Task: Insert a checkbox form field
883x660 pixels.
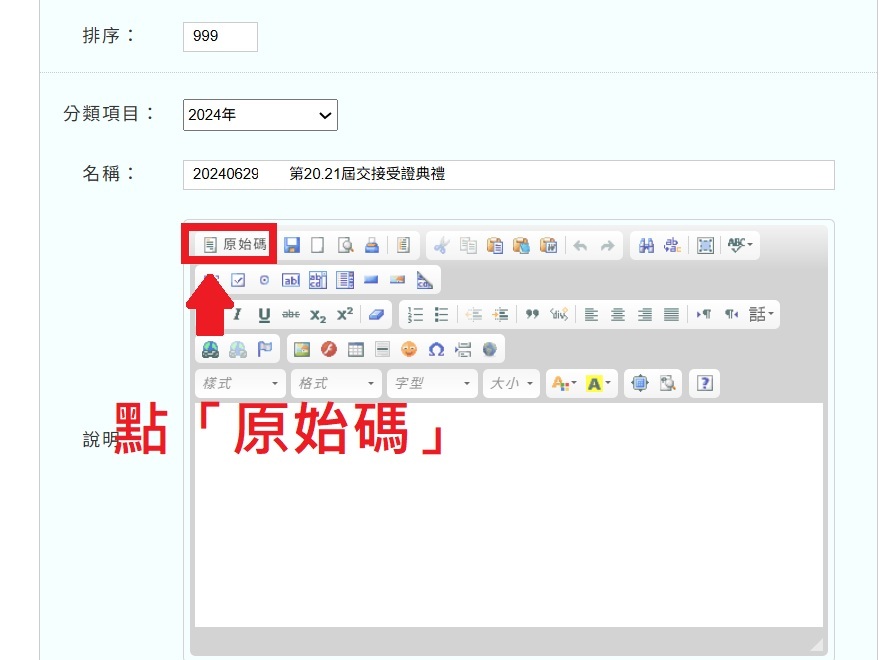Action: (x=238, y=280)
